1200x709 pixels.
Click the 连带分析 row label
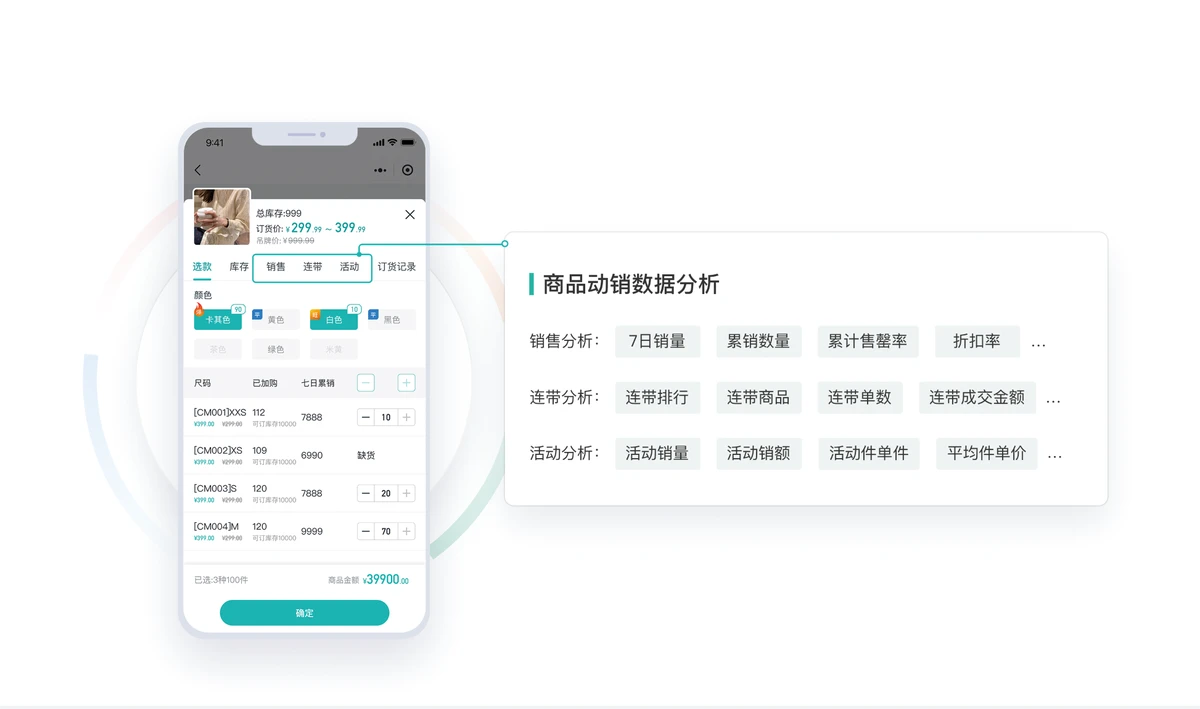coord(565,398)
